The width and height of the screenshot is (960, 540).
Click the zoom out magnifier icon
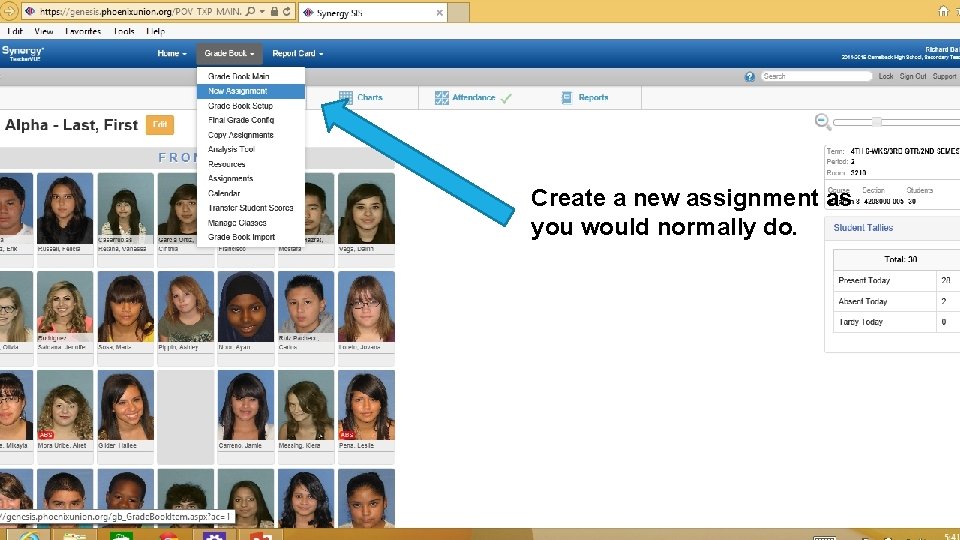[823, 122]
